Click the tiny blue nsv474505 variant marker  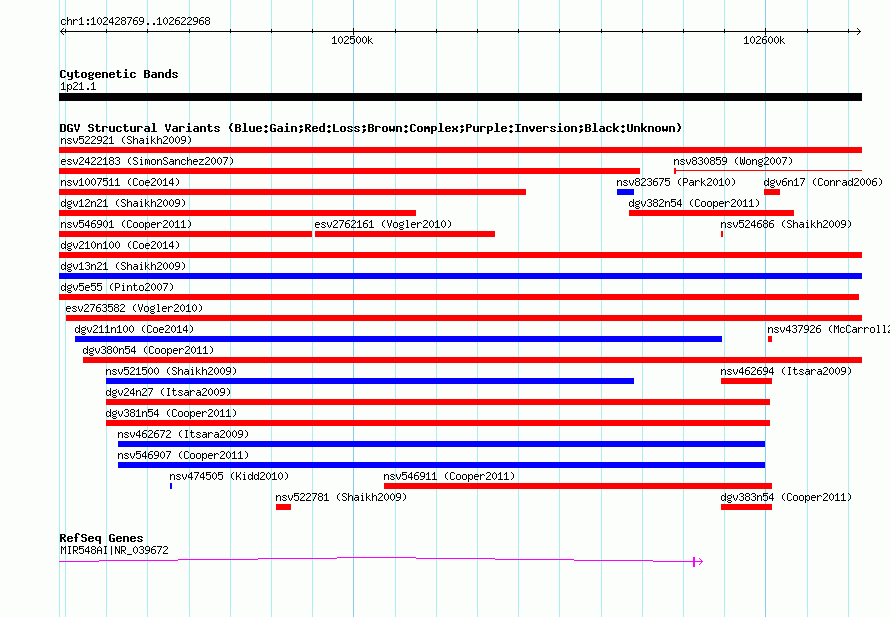pos(171,486)
